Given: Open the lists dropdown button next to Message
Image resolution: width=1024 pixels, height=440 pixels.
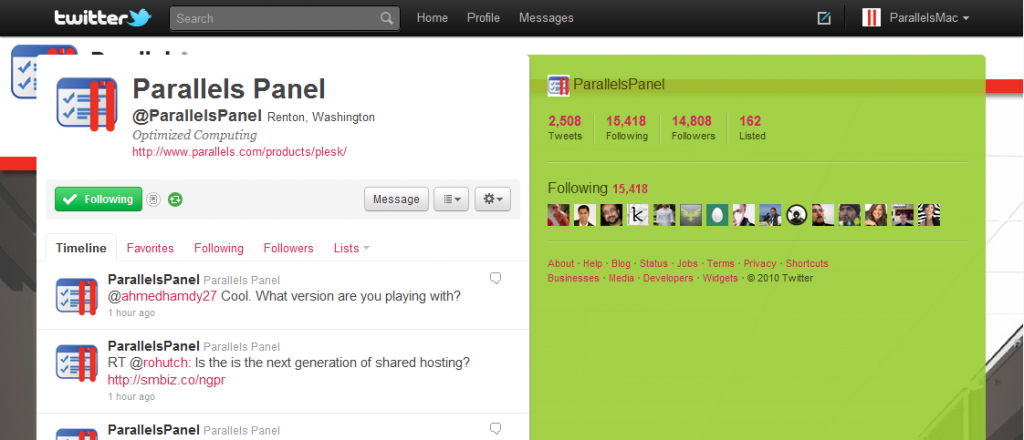Looking at the screenshot, I should (451, 199).
